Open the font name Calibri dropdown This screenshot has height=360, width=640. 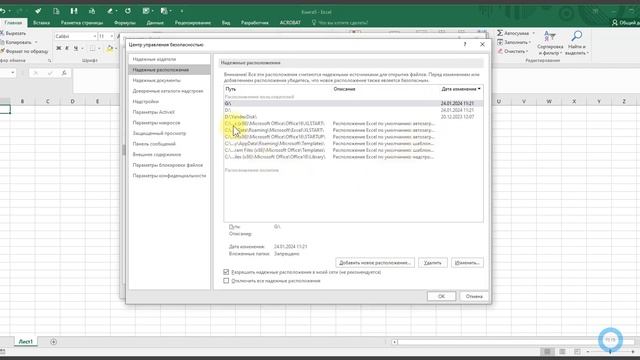coord(94,36)
